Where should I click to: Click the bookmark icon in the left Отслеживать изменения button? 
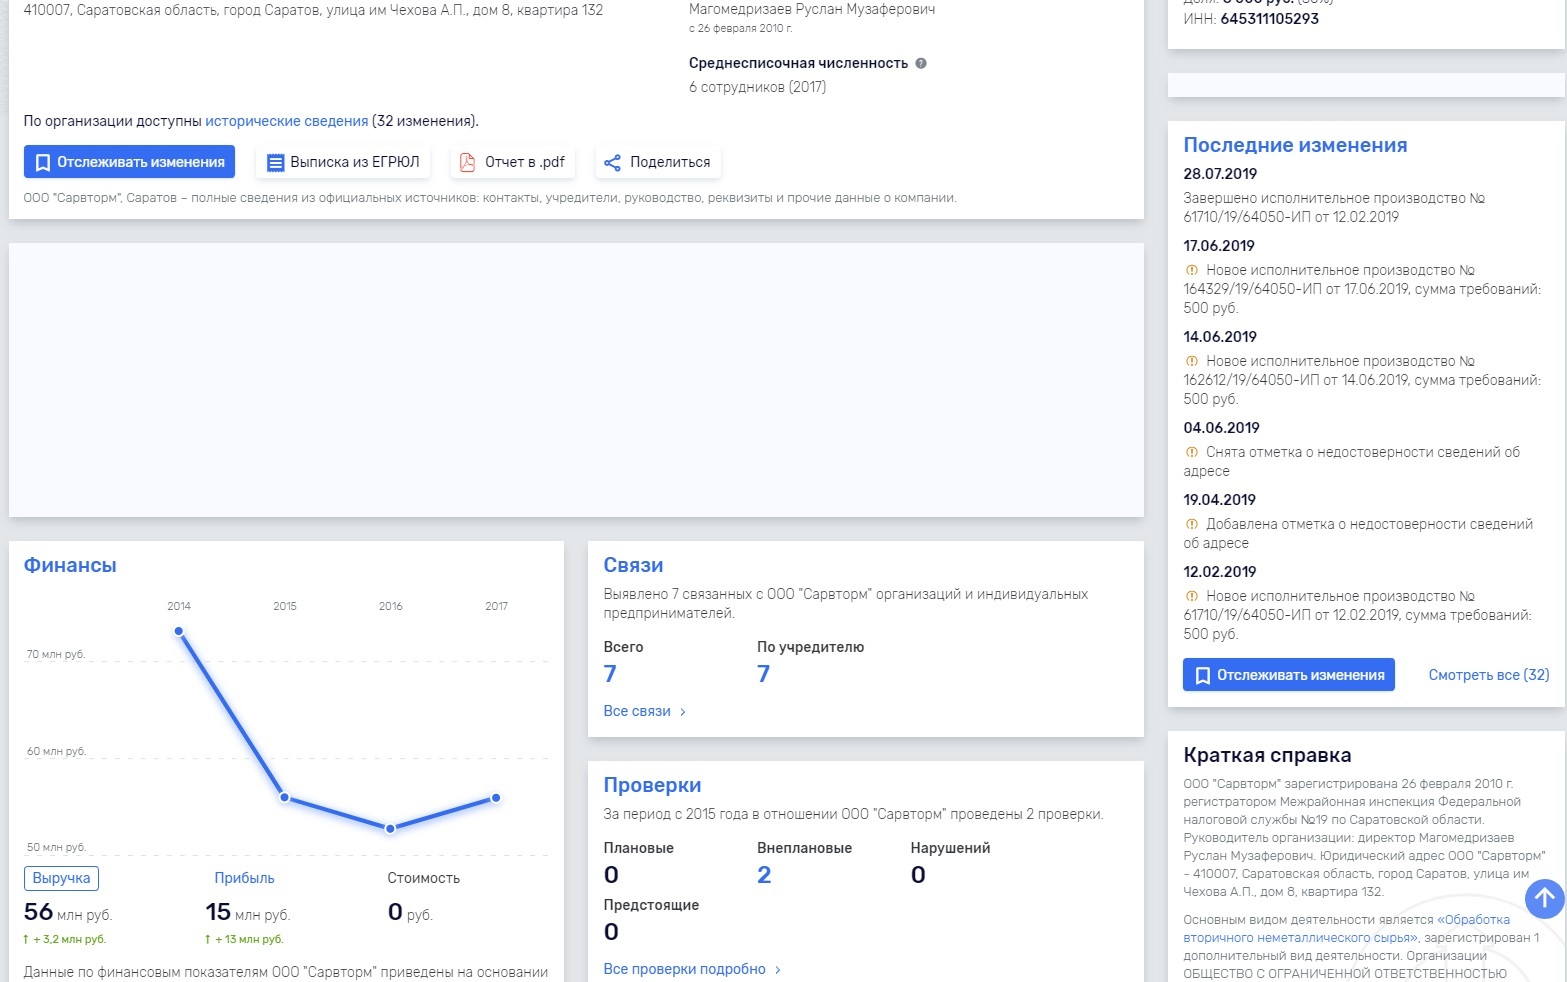43,162
